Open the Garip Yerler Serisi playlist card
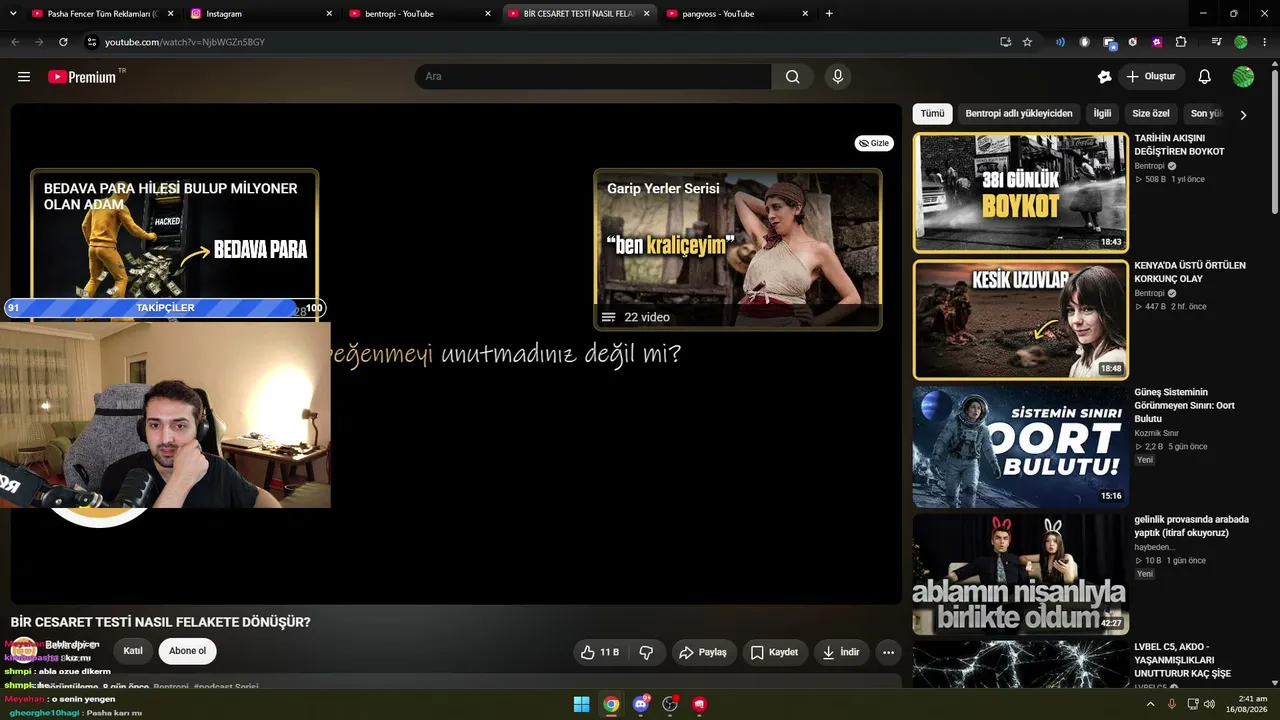Image resolution: width=1280 pixels, height=720 pixels. click(738, 249)
